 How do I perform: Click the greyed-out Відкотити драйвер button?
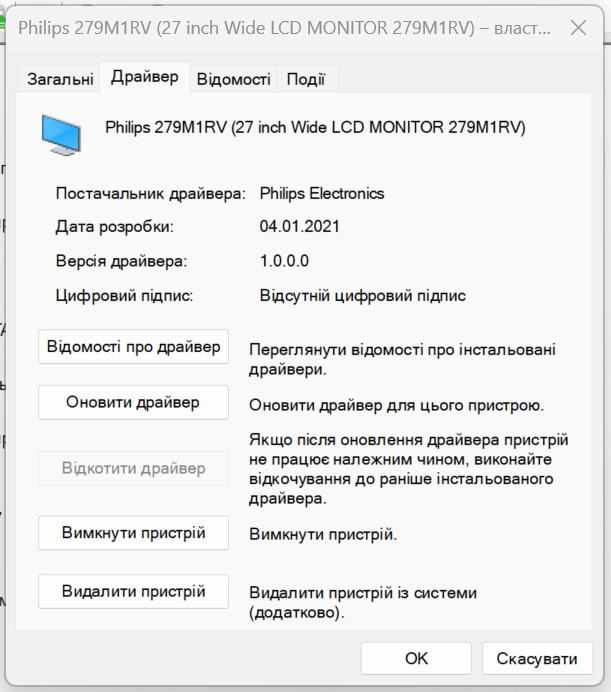click(133, 468)
